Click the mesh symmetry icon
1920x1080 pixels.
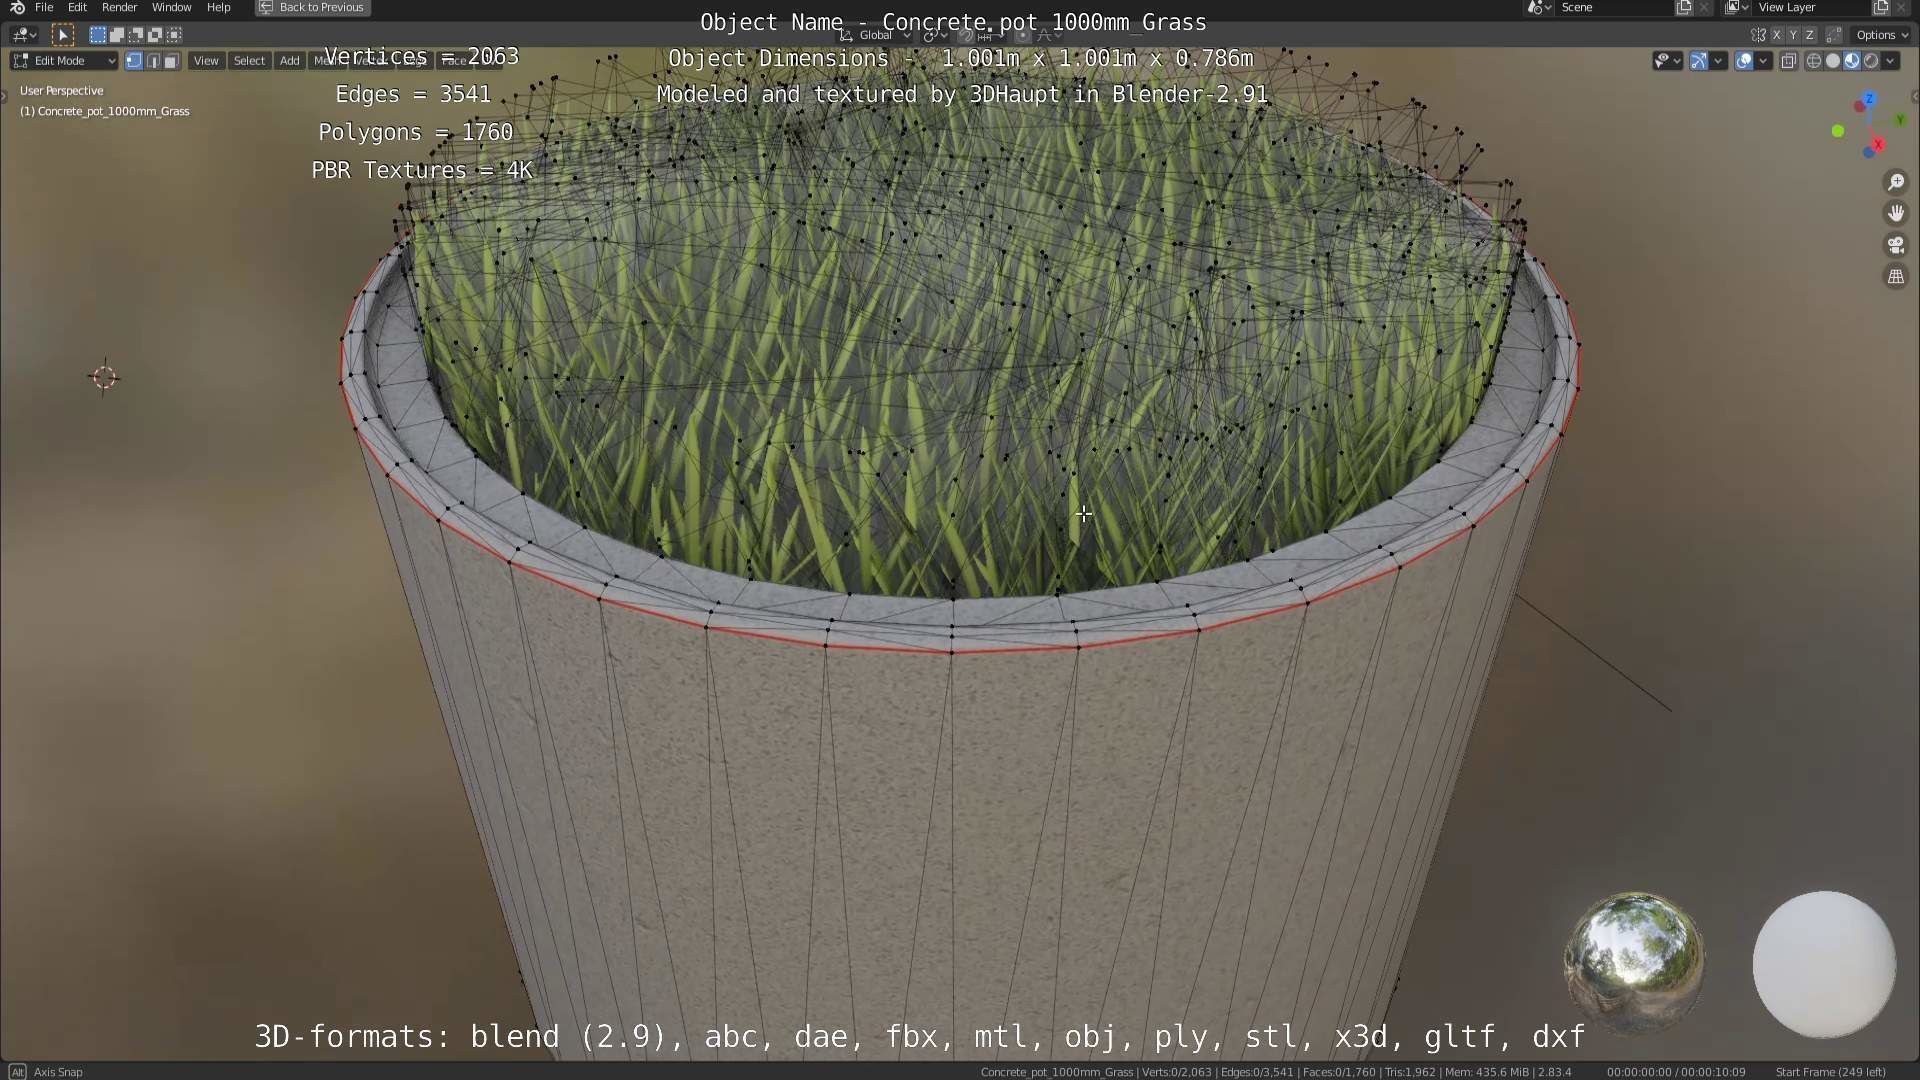tap(1758, 35)
